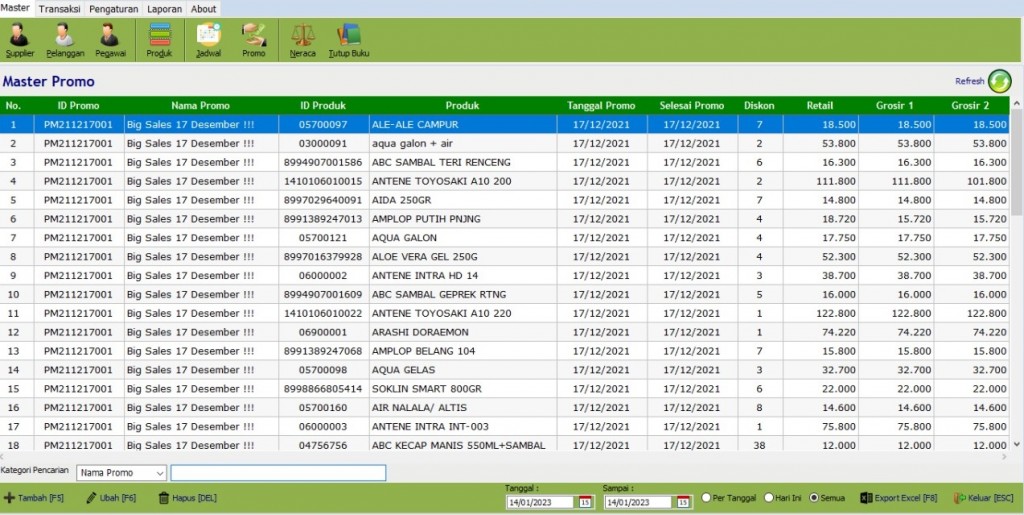Viewport: 1024px width, 515px height.
Task: Select the Hari Ini radio button
Action: point(769,497)
